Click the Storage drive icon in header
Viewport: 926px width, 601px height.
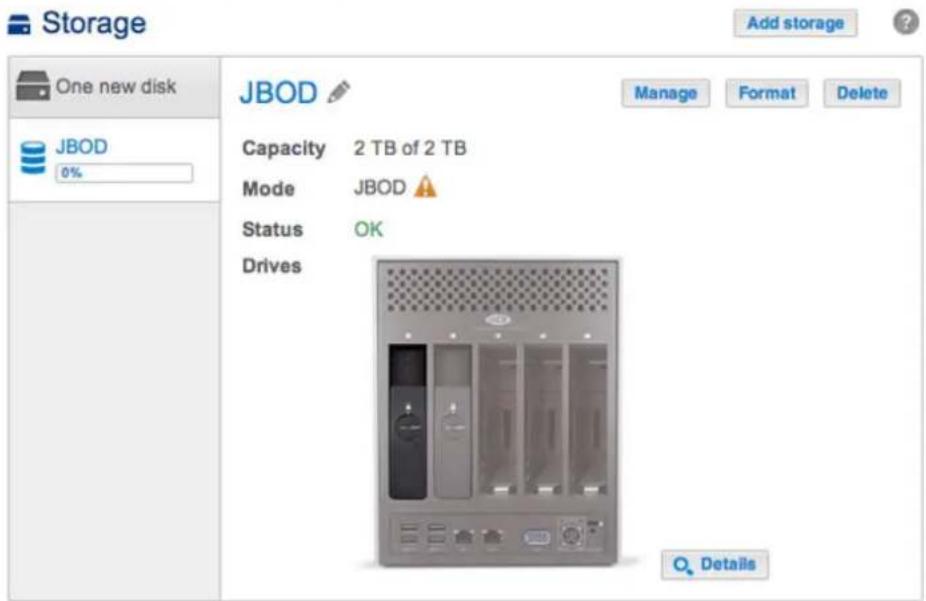[19, 25]
